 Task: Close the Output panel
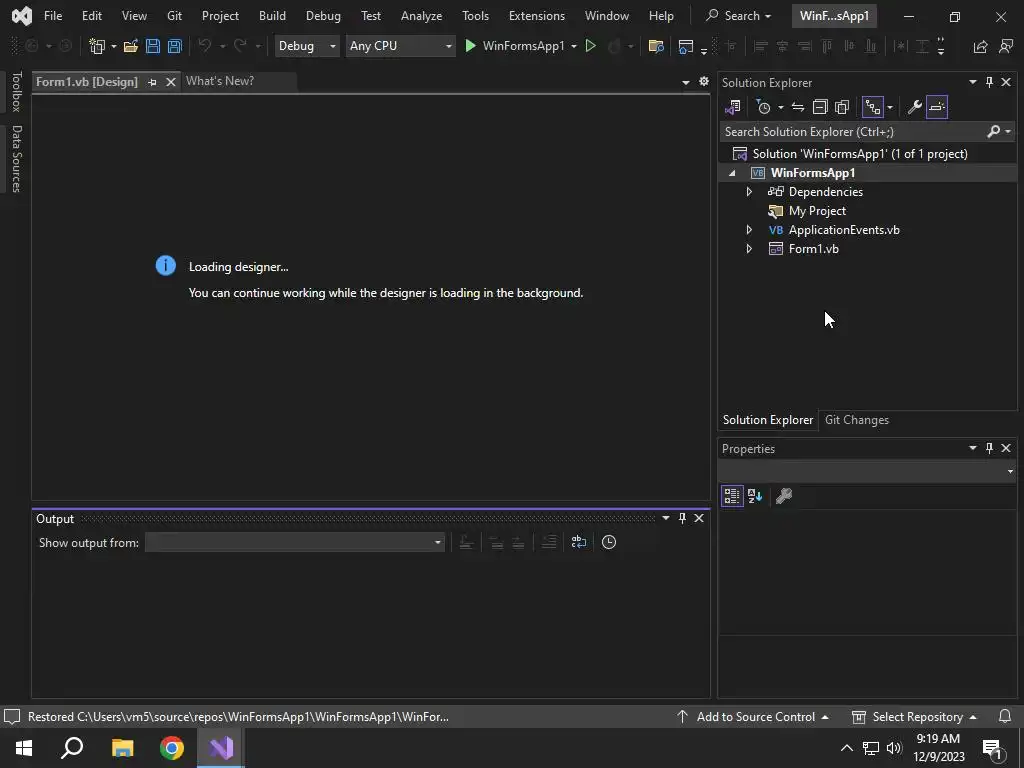pyautogui.click(x=699, y=518)
